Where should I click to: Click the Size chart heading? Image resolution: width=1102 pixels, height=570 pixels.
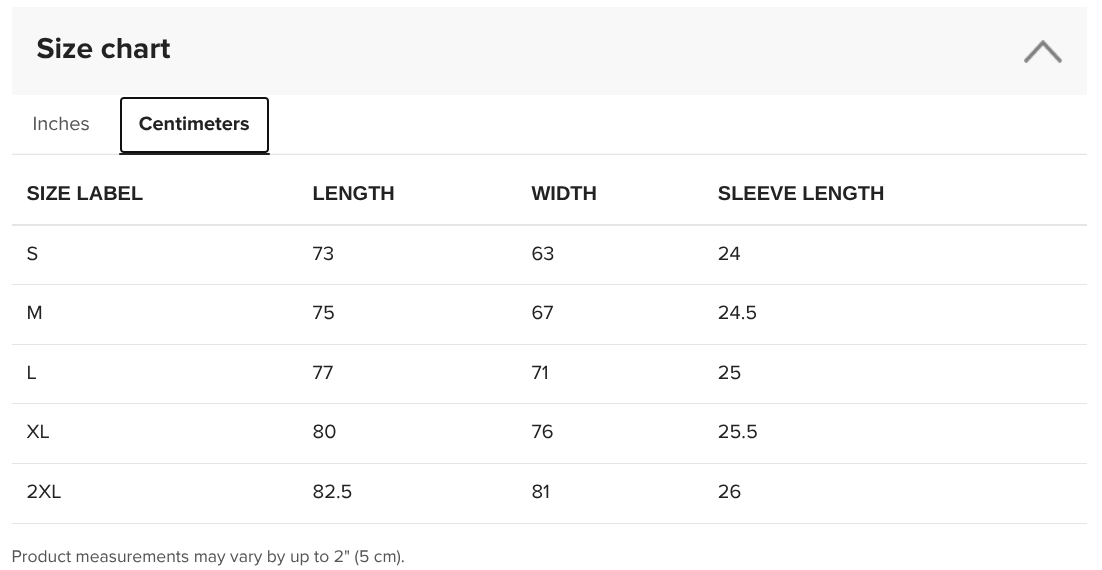pos(103,48)
